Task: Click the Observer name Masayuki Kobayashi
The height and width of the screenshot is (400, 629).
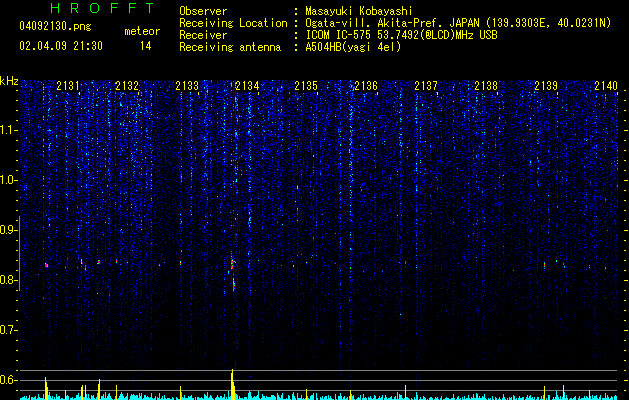Action: point(359,11)
